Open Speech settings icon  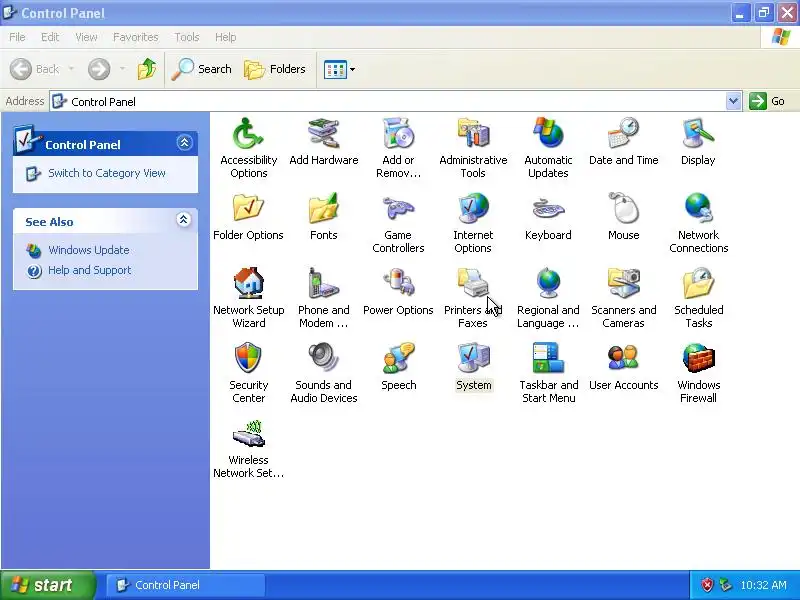click(398, 367)
